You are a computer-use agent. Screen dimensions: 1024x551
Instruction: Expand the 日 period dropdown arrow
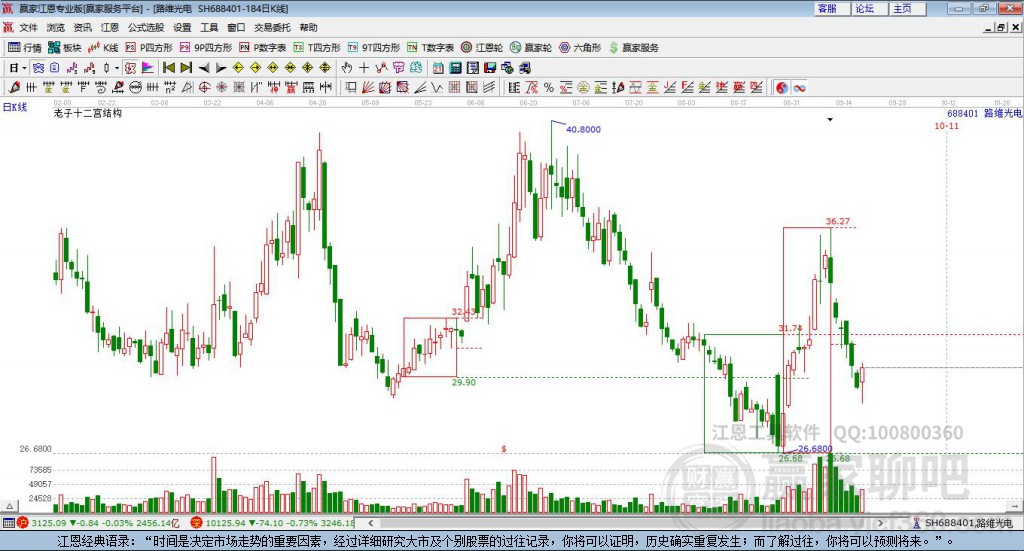tap(25, 68)
